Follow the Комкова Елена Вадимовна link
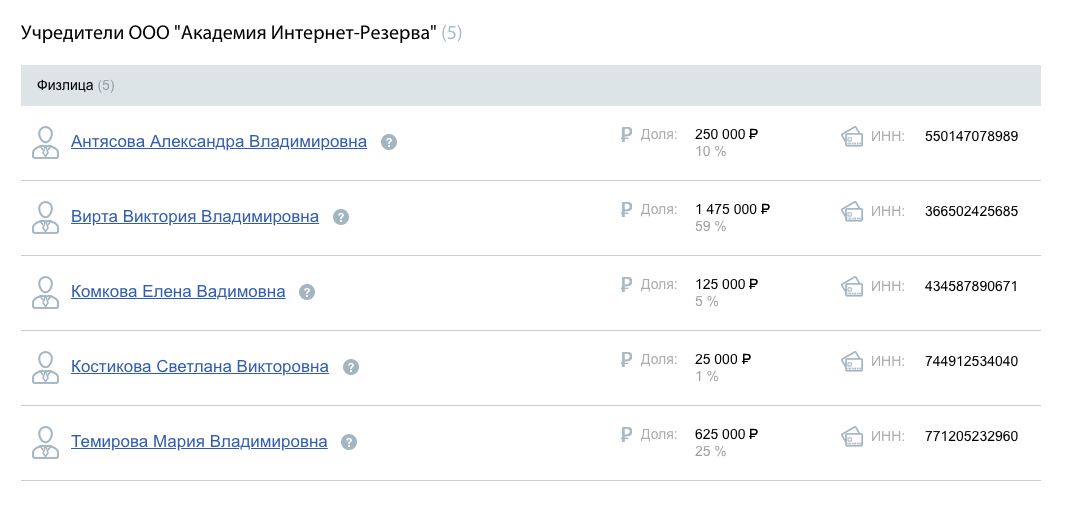Viewport: 1088px width, 508px height. (178, 292)
